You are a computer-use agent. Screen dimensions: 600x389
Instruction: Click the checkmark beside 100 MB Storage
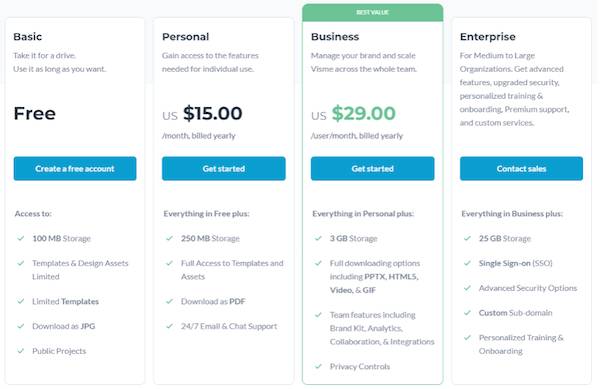21,238
